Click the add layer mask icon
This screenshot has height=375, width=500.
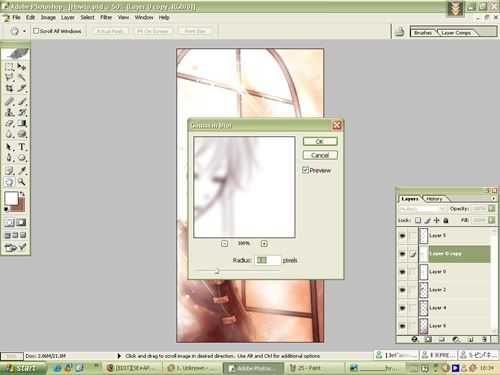click(428, 339)
